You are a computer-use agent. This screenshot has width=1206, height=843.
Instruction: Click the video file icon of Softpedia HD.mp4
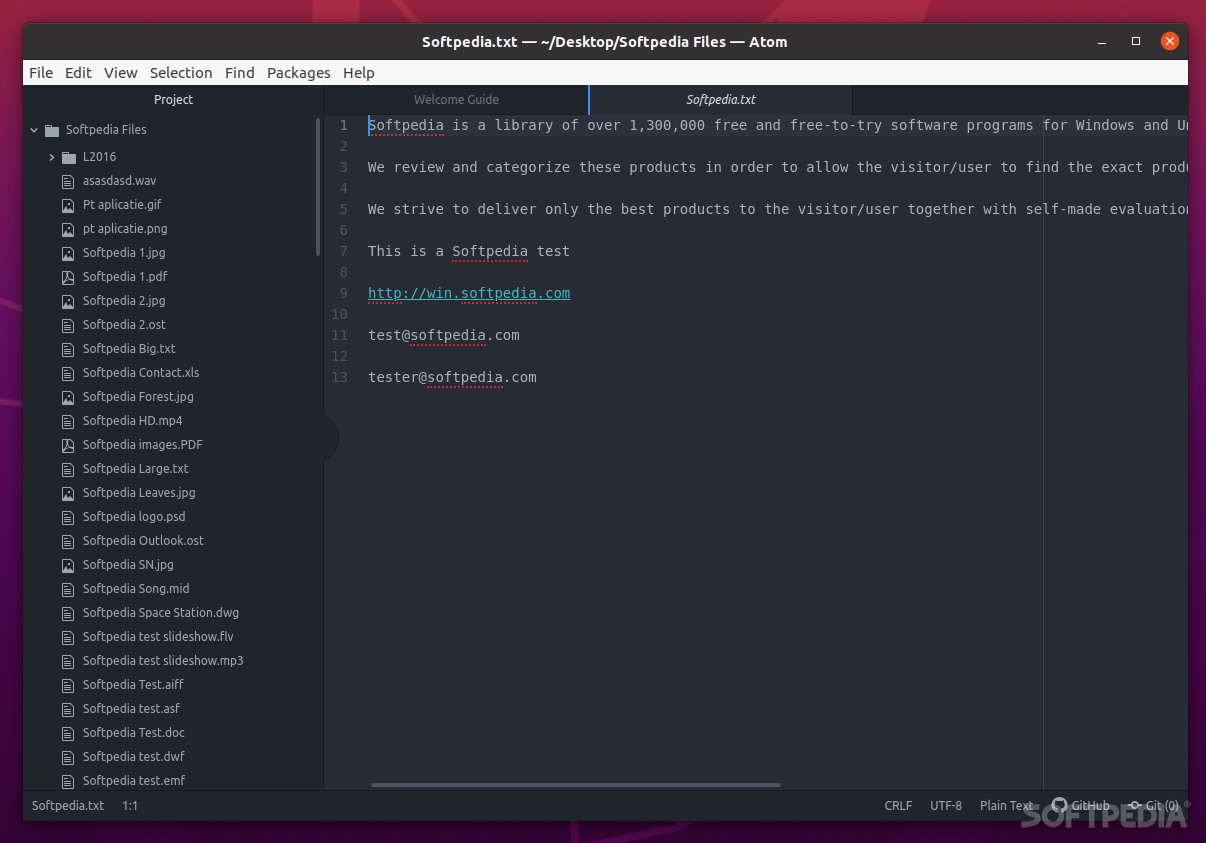click(x=68, y=421)
